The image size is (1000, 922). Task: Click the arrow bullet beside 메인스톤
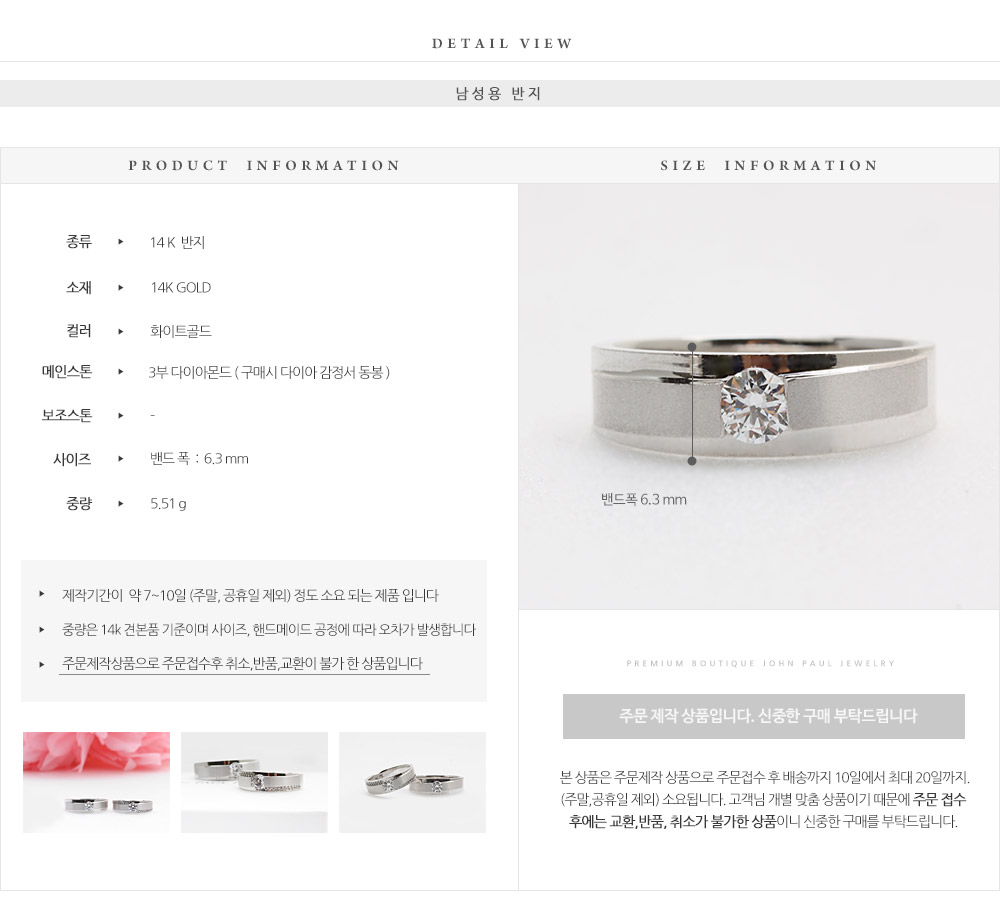coord(121,372)
